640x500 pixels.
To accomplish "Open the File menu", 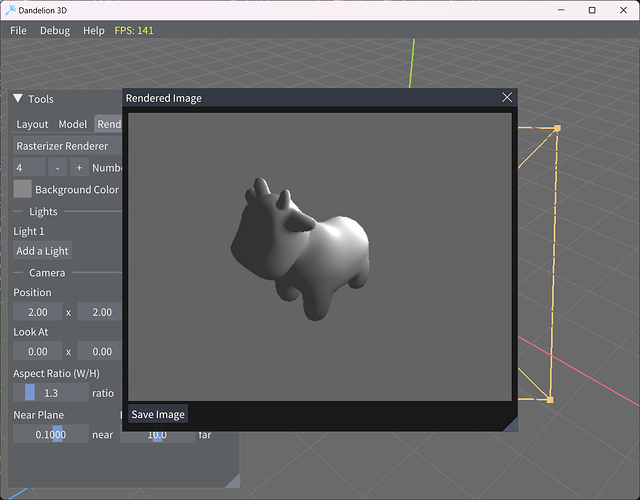I will 18,31.
